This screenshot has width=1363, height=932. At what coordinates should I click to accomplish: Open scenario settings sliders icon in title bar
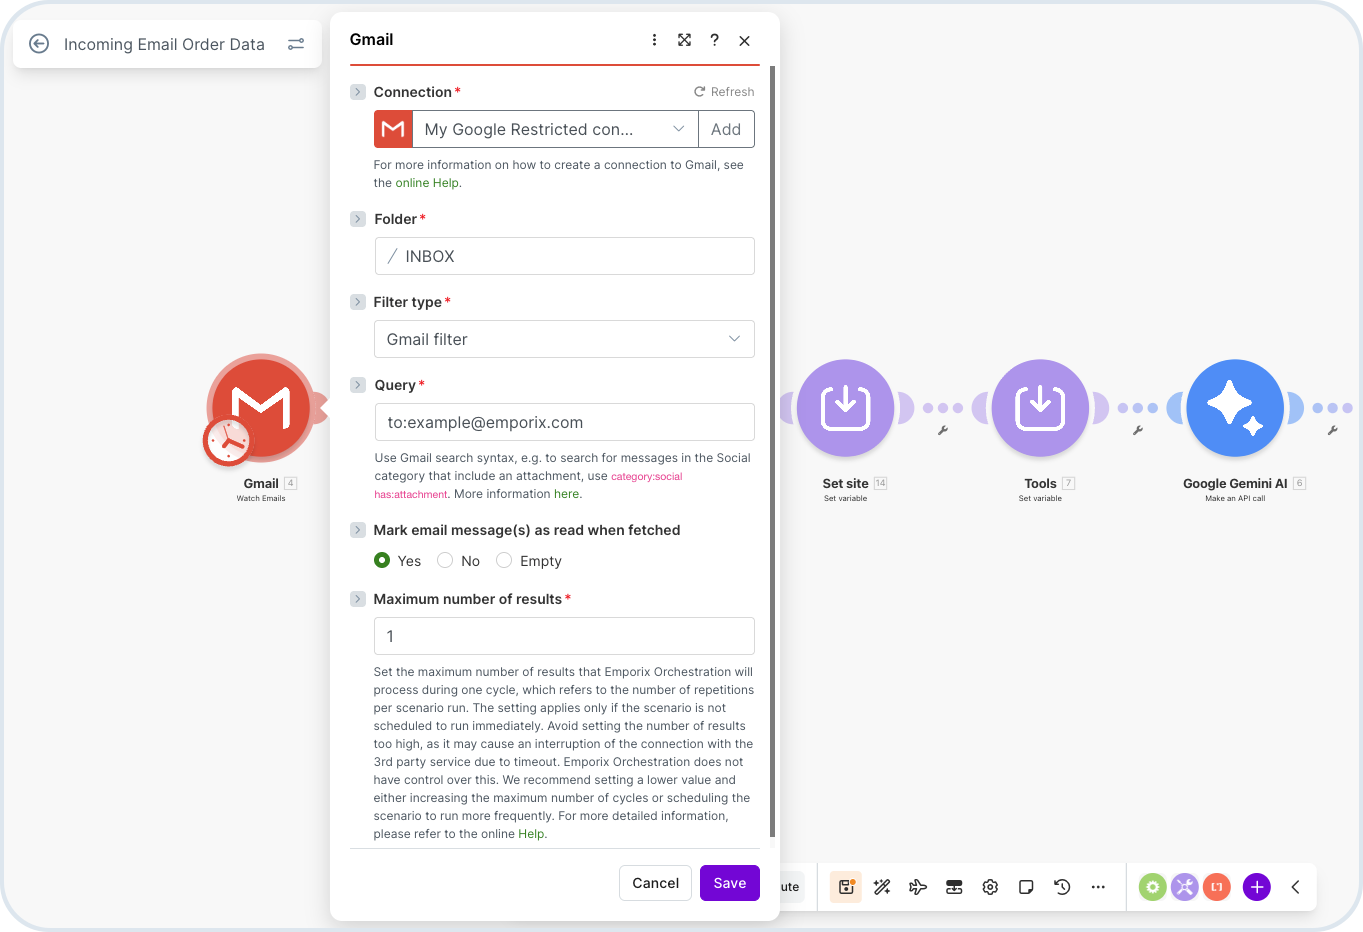click(296, 44)
